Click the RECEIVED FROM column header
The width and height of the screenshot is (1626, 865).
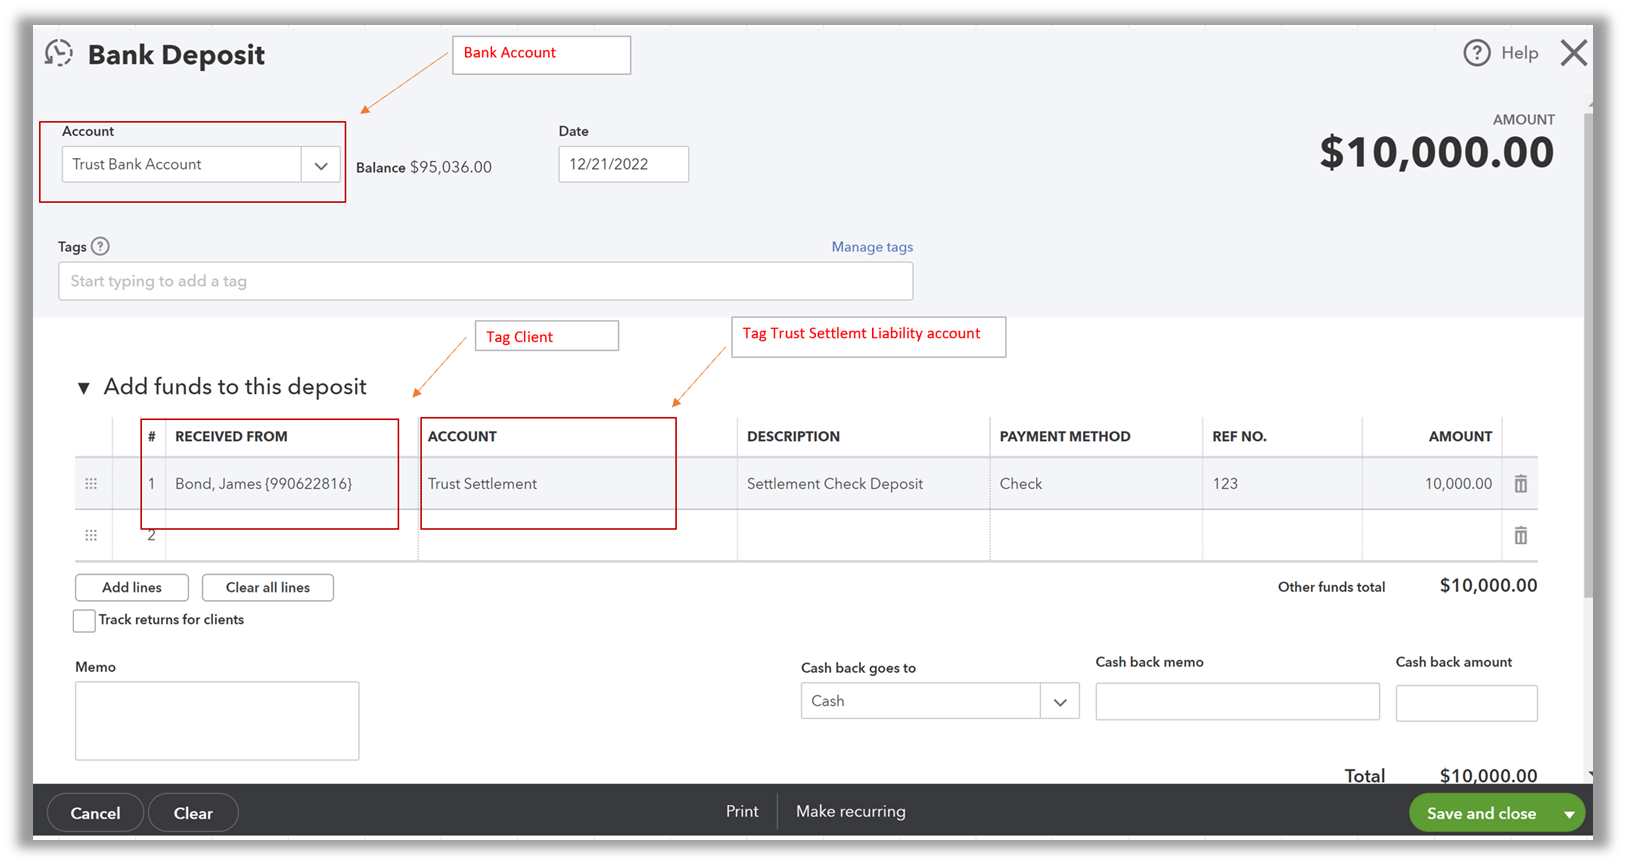click(231, 437)
